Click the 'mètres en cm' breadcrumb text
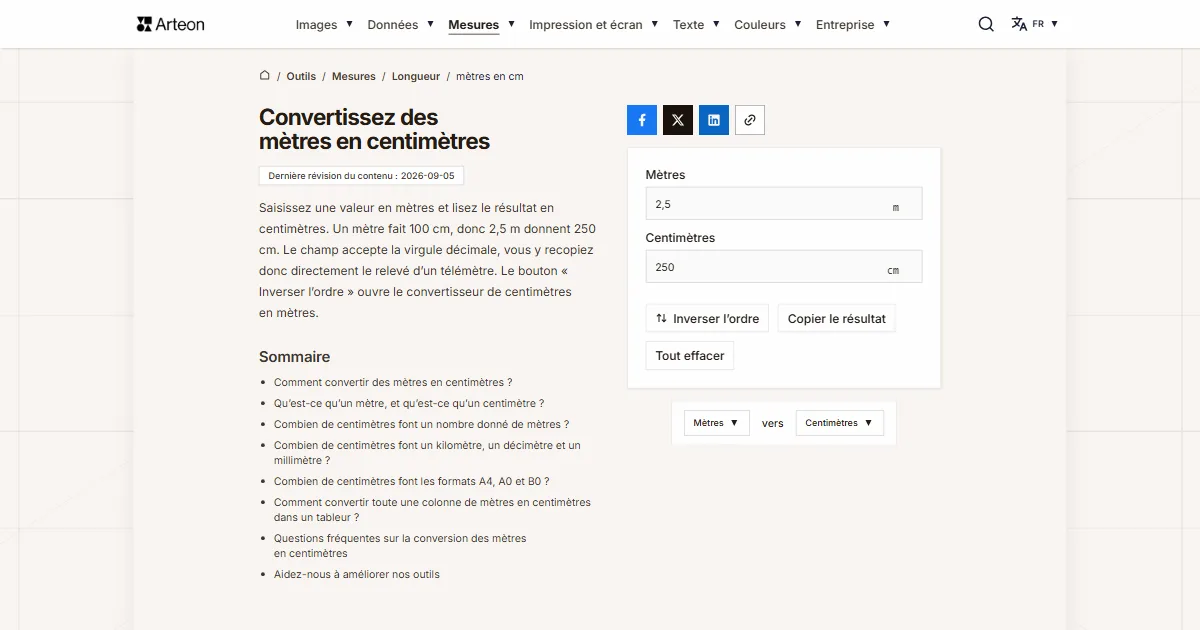The height and width of the screenshot is (630, 1200). tap(490, 76)
